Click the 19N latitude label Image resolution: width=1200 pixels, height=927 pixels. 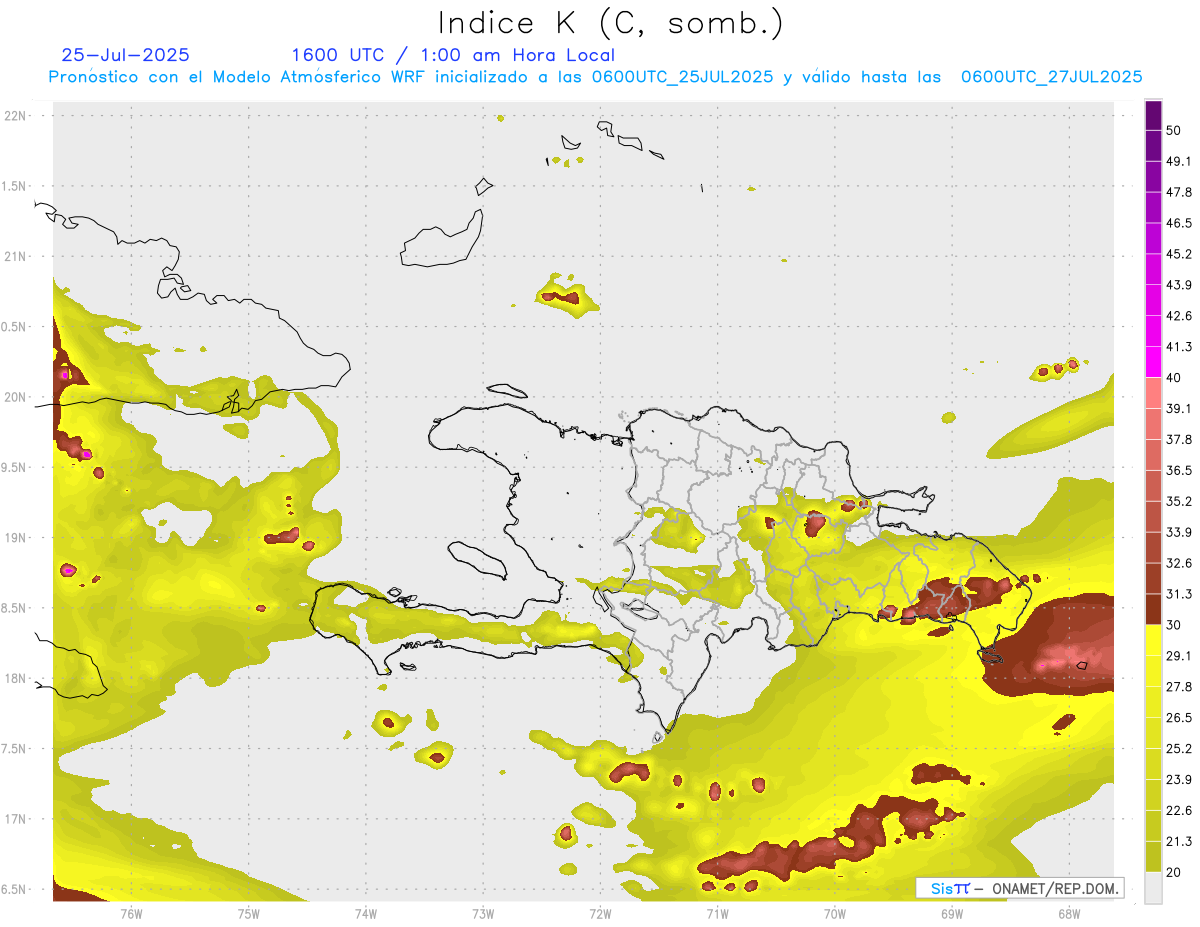tap(16, 538)
